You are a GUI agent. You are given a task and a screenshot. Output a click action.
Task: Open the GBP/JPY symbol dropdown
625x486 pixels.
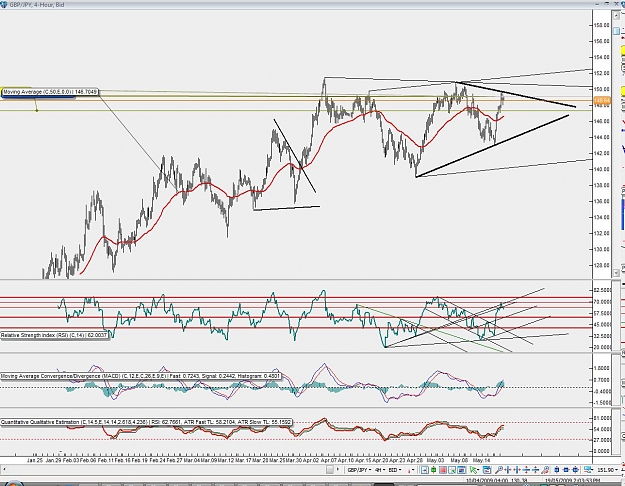tap(359, 470)
